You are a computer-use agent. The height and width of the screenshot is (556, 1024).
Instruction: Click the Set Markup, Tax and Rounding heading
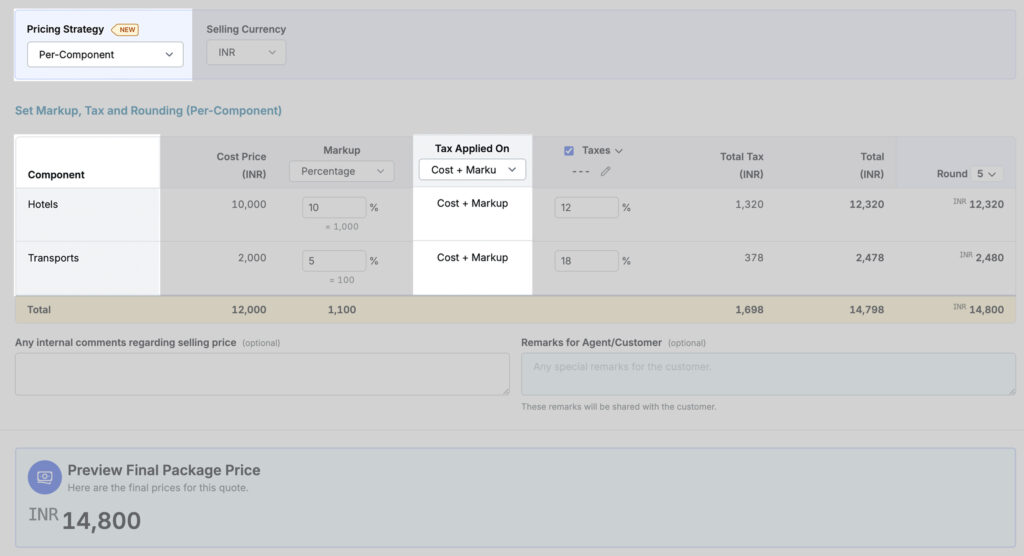point(148,110)
